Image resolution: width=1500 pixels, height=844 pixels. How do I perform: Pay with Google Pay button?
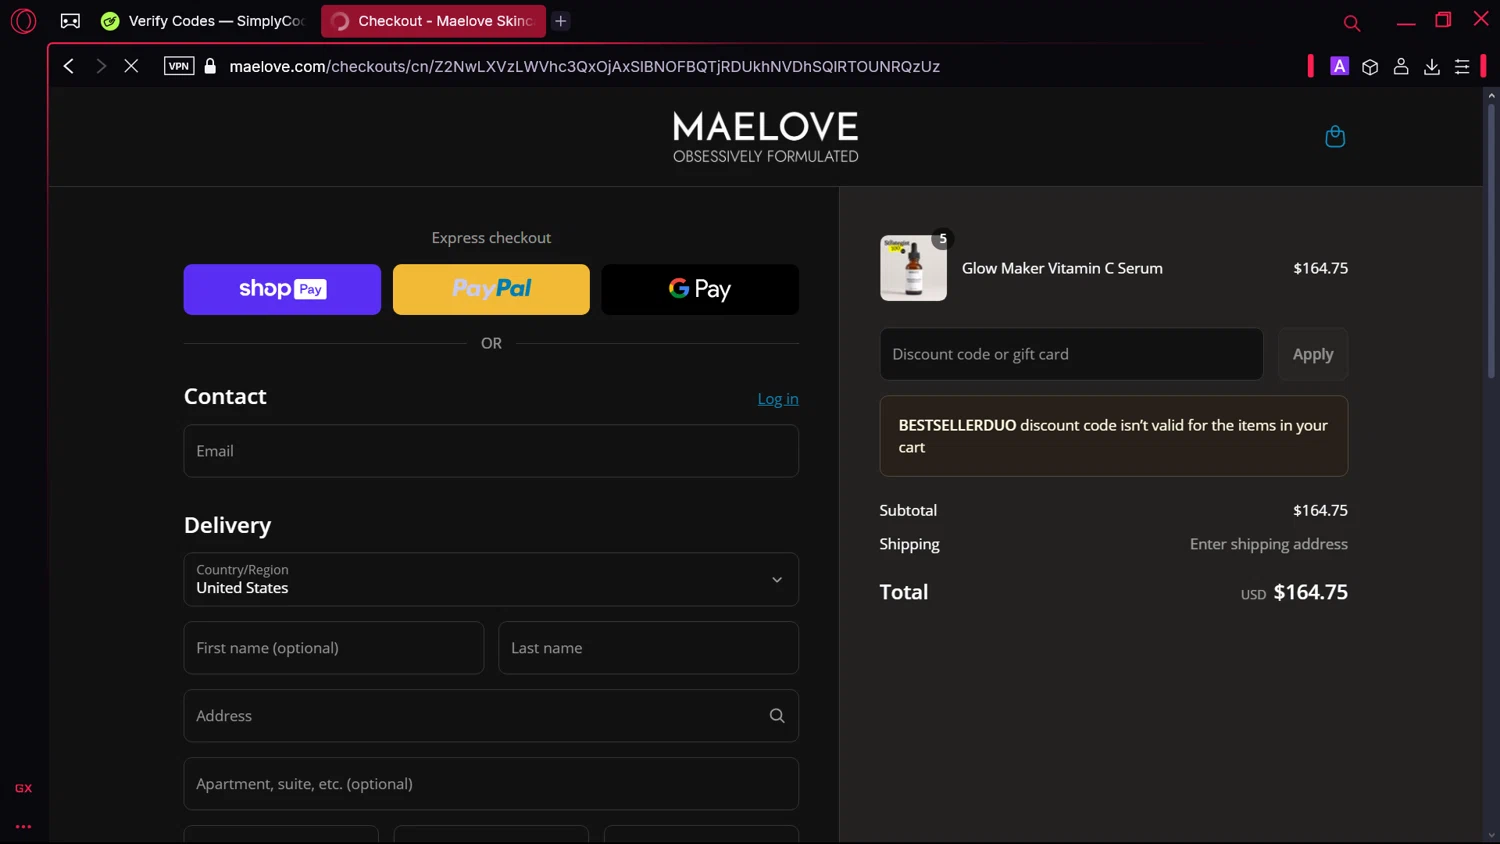(x=700, y=289)
